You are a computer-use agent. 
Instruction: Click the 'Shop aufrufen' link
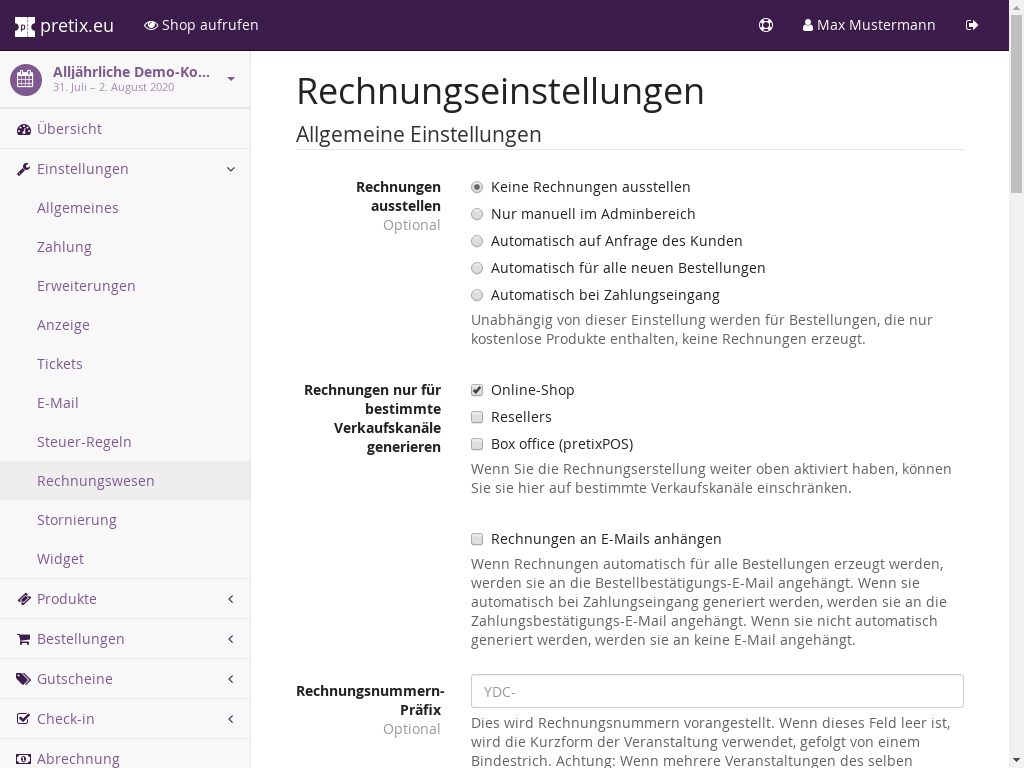click(x=201, y=25)
